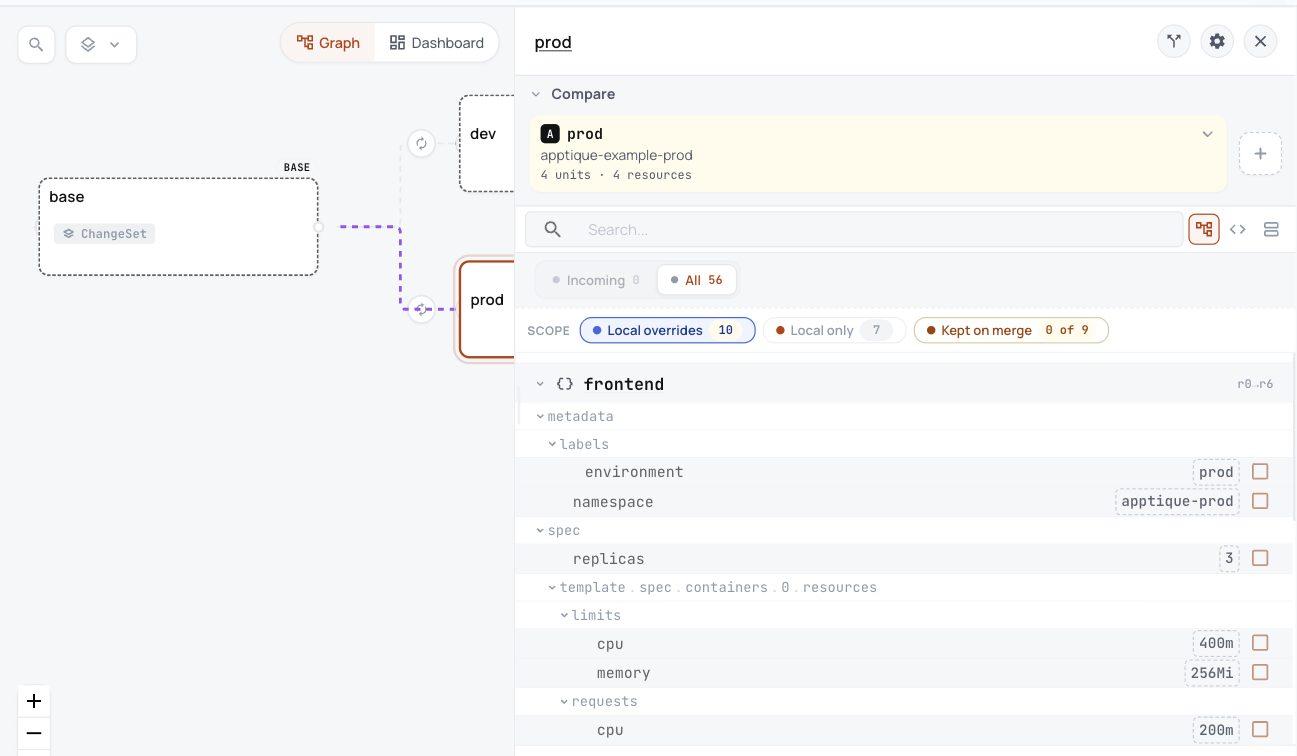Check the replicas row checkbox
This screenshot has height=756, width=1297.
coord(1260,558)
